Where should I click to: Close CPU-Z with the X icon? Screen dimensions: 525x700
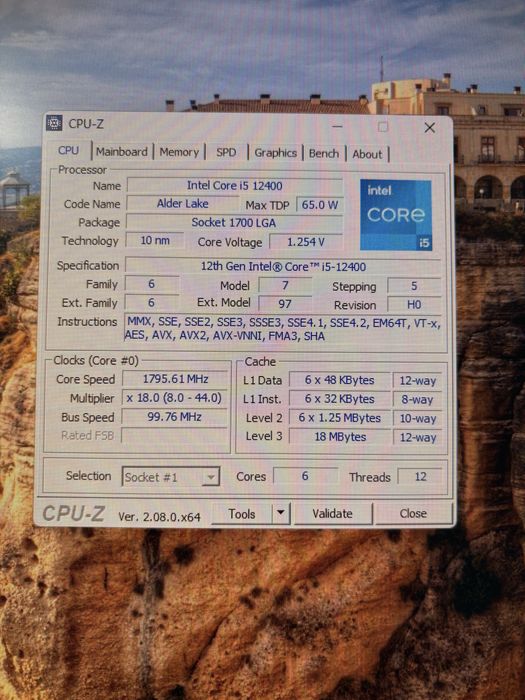429,128
